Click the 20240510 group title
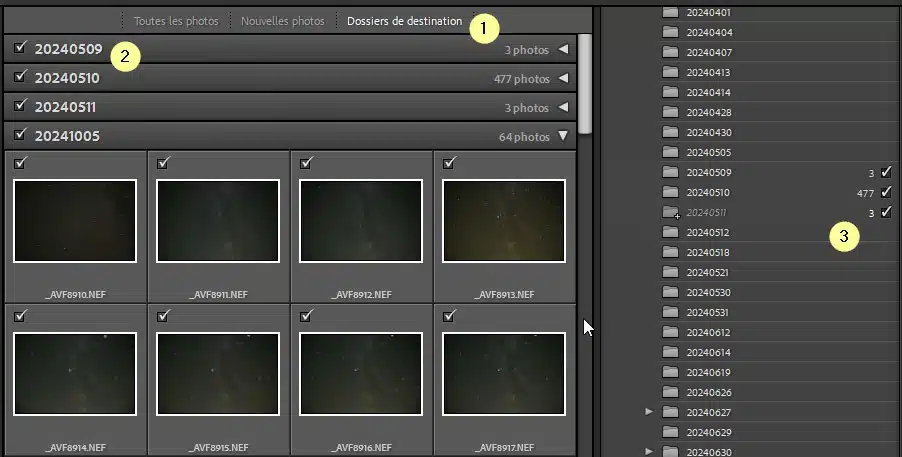This screenshot has width=902, height=457. [67, 78]
